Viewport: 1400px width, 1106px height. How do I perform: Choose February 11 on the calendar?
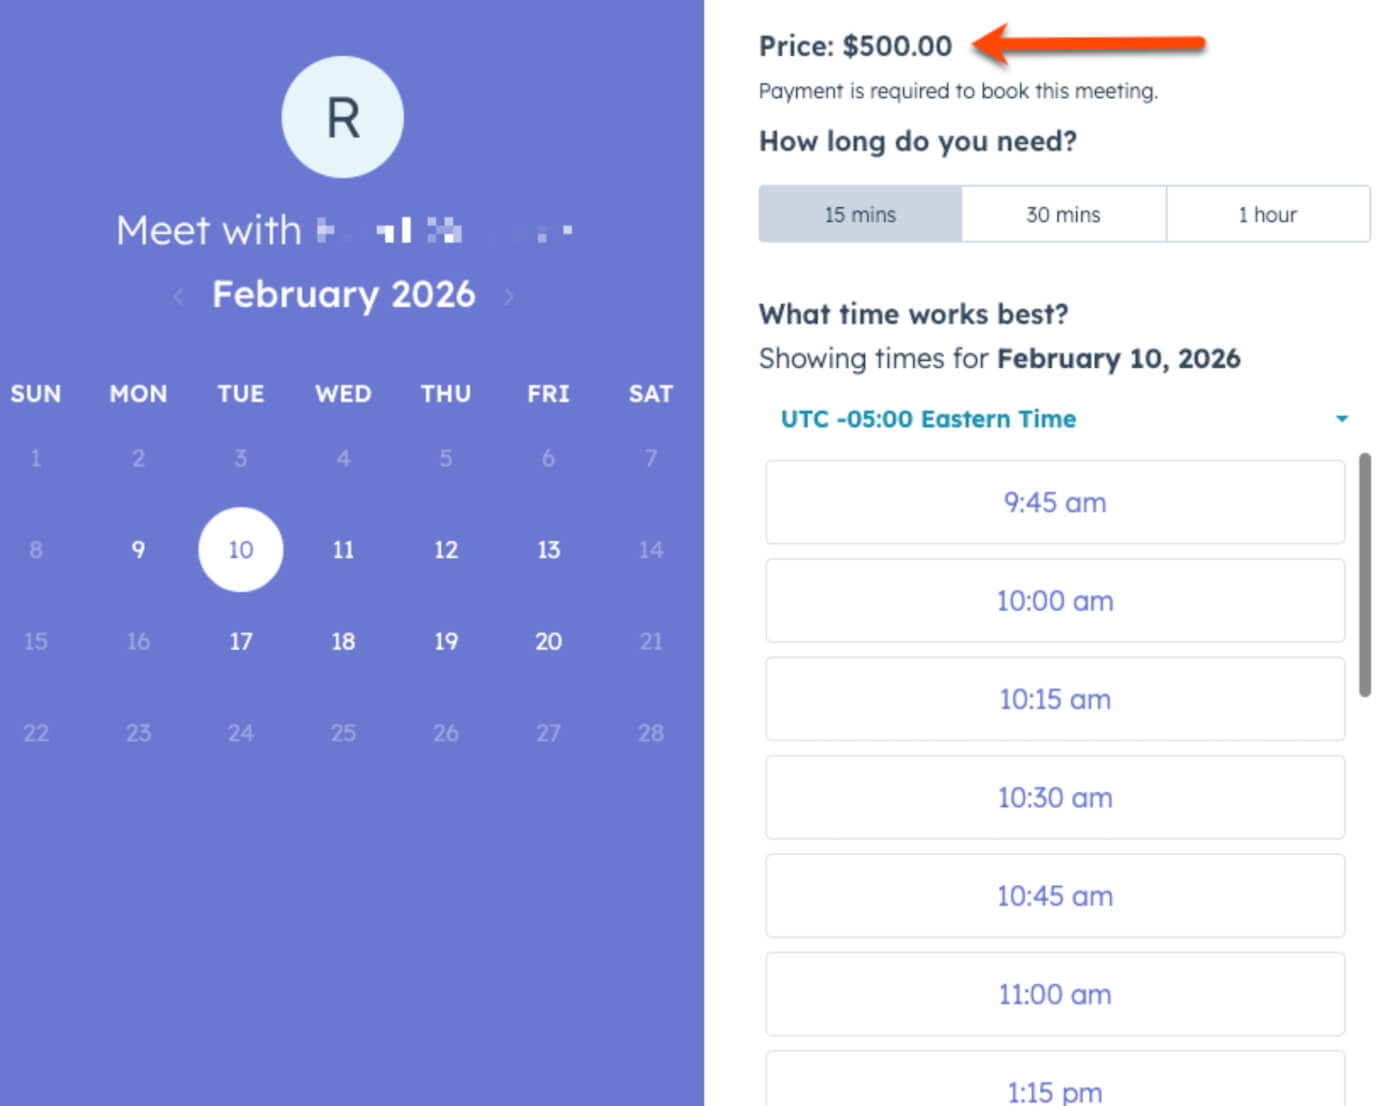tap(343, 550)
